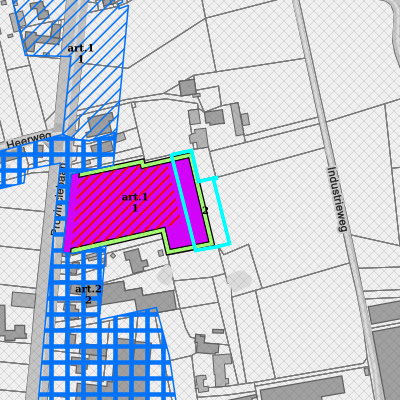
Task: Click the number 2 label beside the cyan parcel
Action: coord(205,210)
